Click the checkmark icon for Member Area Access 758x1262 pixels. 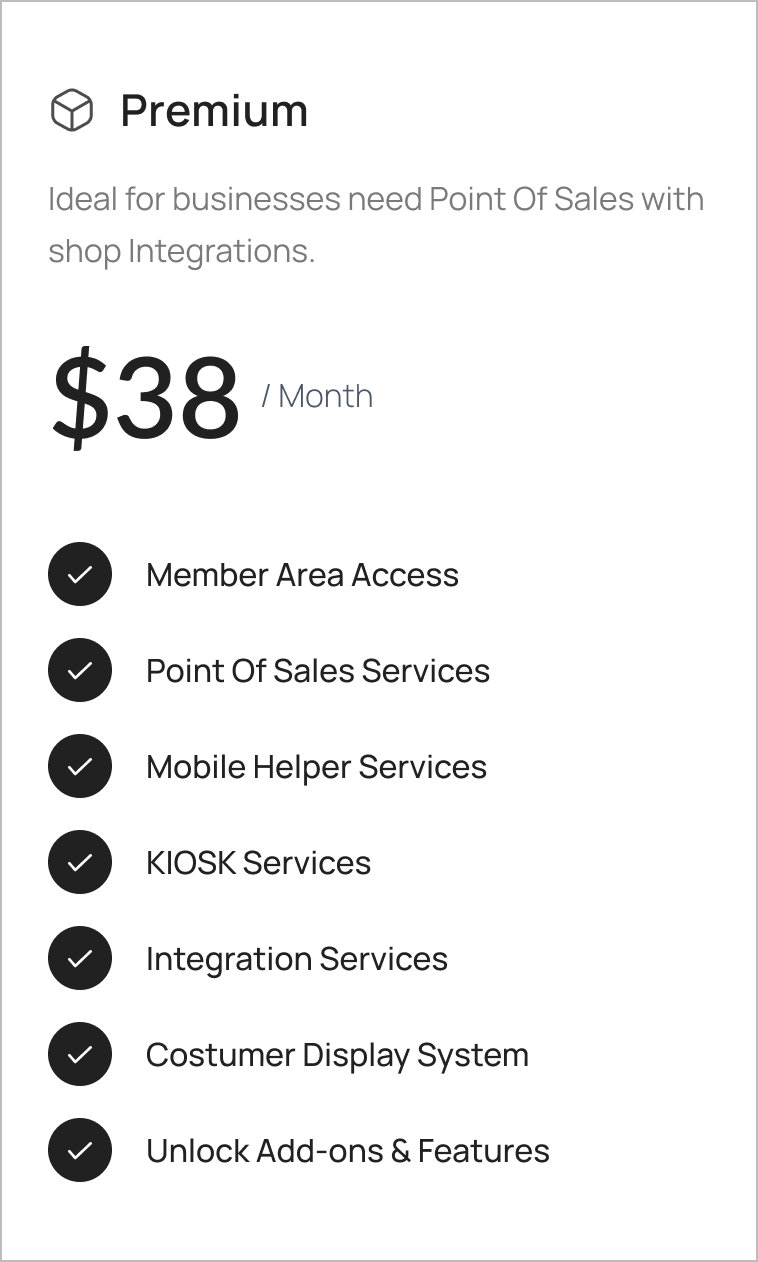[79, 574]
